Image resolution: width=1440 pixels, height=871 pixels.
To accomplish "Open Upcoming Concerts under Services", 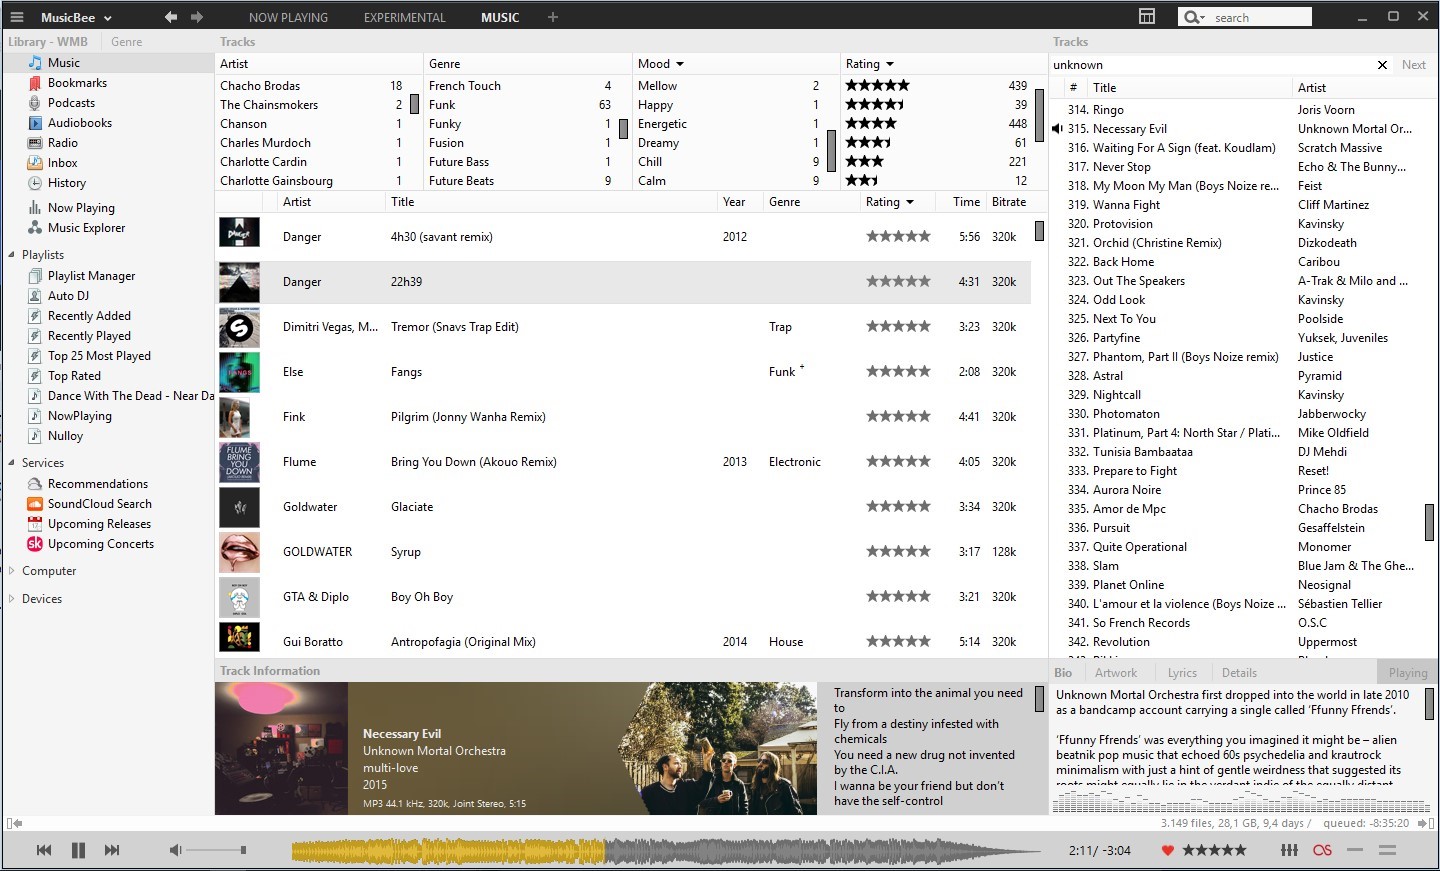I will (x=100, y=543).
